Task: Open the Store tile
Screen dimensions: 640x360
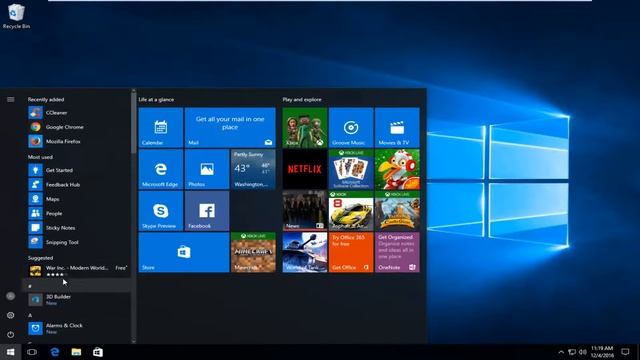Action: [184, 252]
